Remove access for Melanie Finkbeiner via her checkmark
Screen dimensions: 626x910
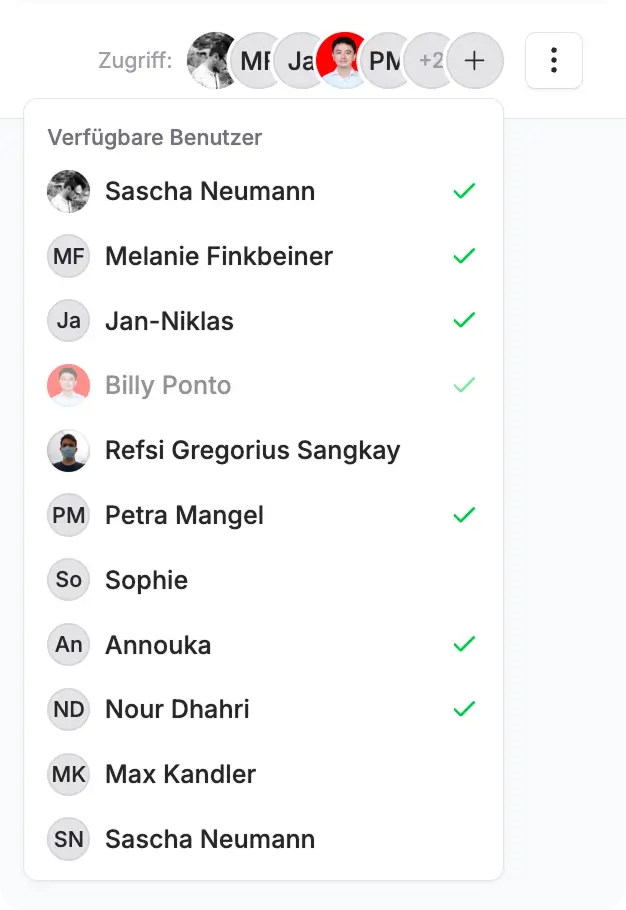click(x=463, y=256)
